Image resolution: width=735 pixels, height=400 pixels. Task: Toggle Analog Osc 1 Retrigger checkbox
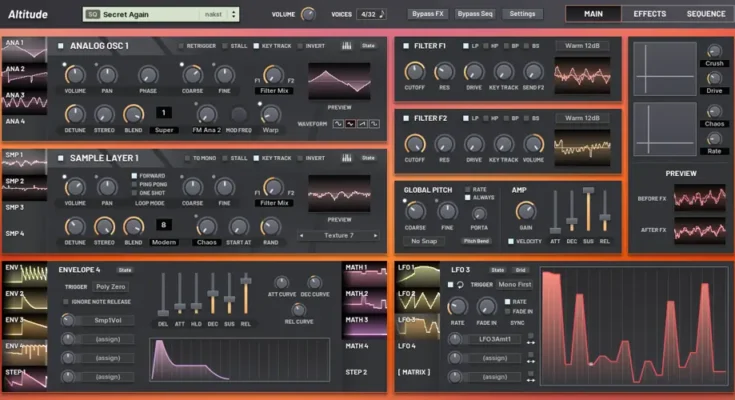(x=181, y=46)
